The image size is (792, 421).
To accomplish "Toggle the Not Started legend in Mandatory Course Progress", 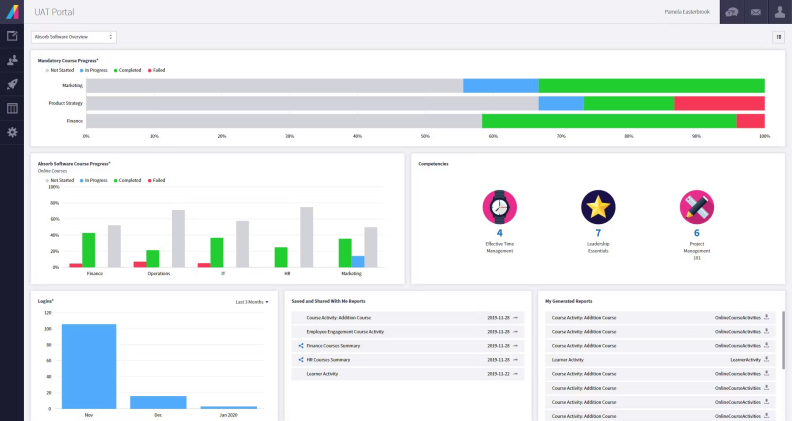I will (x=58, y=70).
